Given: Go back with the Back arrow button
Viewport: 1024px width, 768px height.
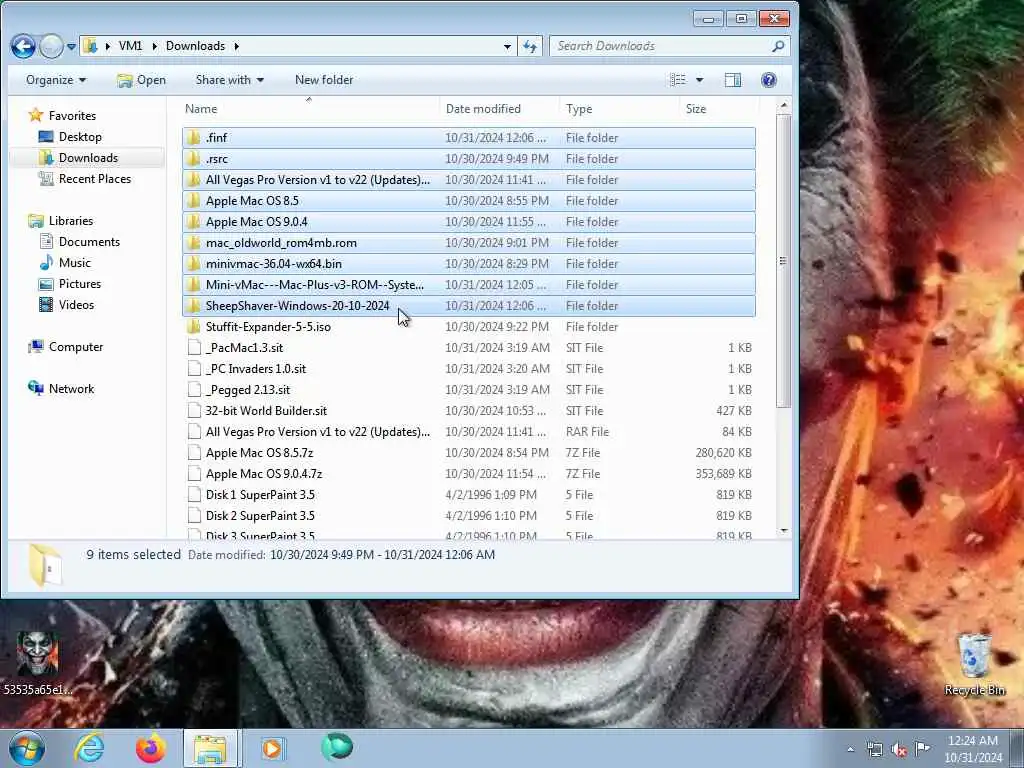Looking at the screenshot, I should (x=24, y=46).
